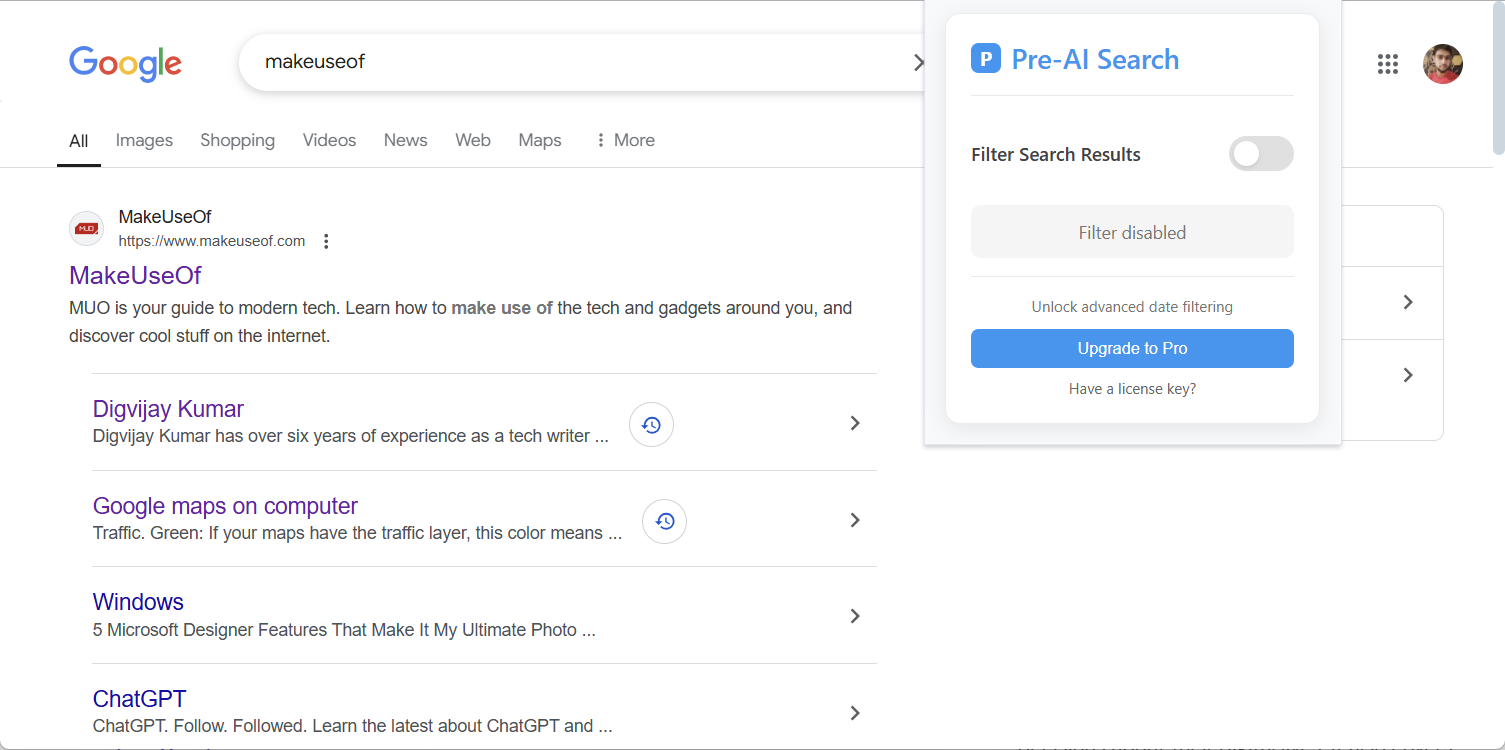Open three-dot options for MakeUseOf result
Viewport: 1505px width, 750px height.
point(326,241)
